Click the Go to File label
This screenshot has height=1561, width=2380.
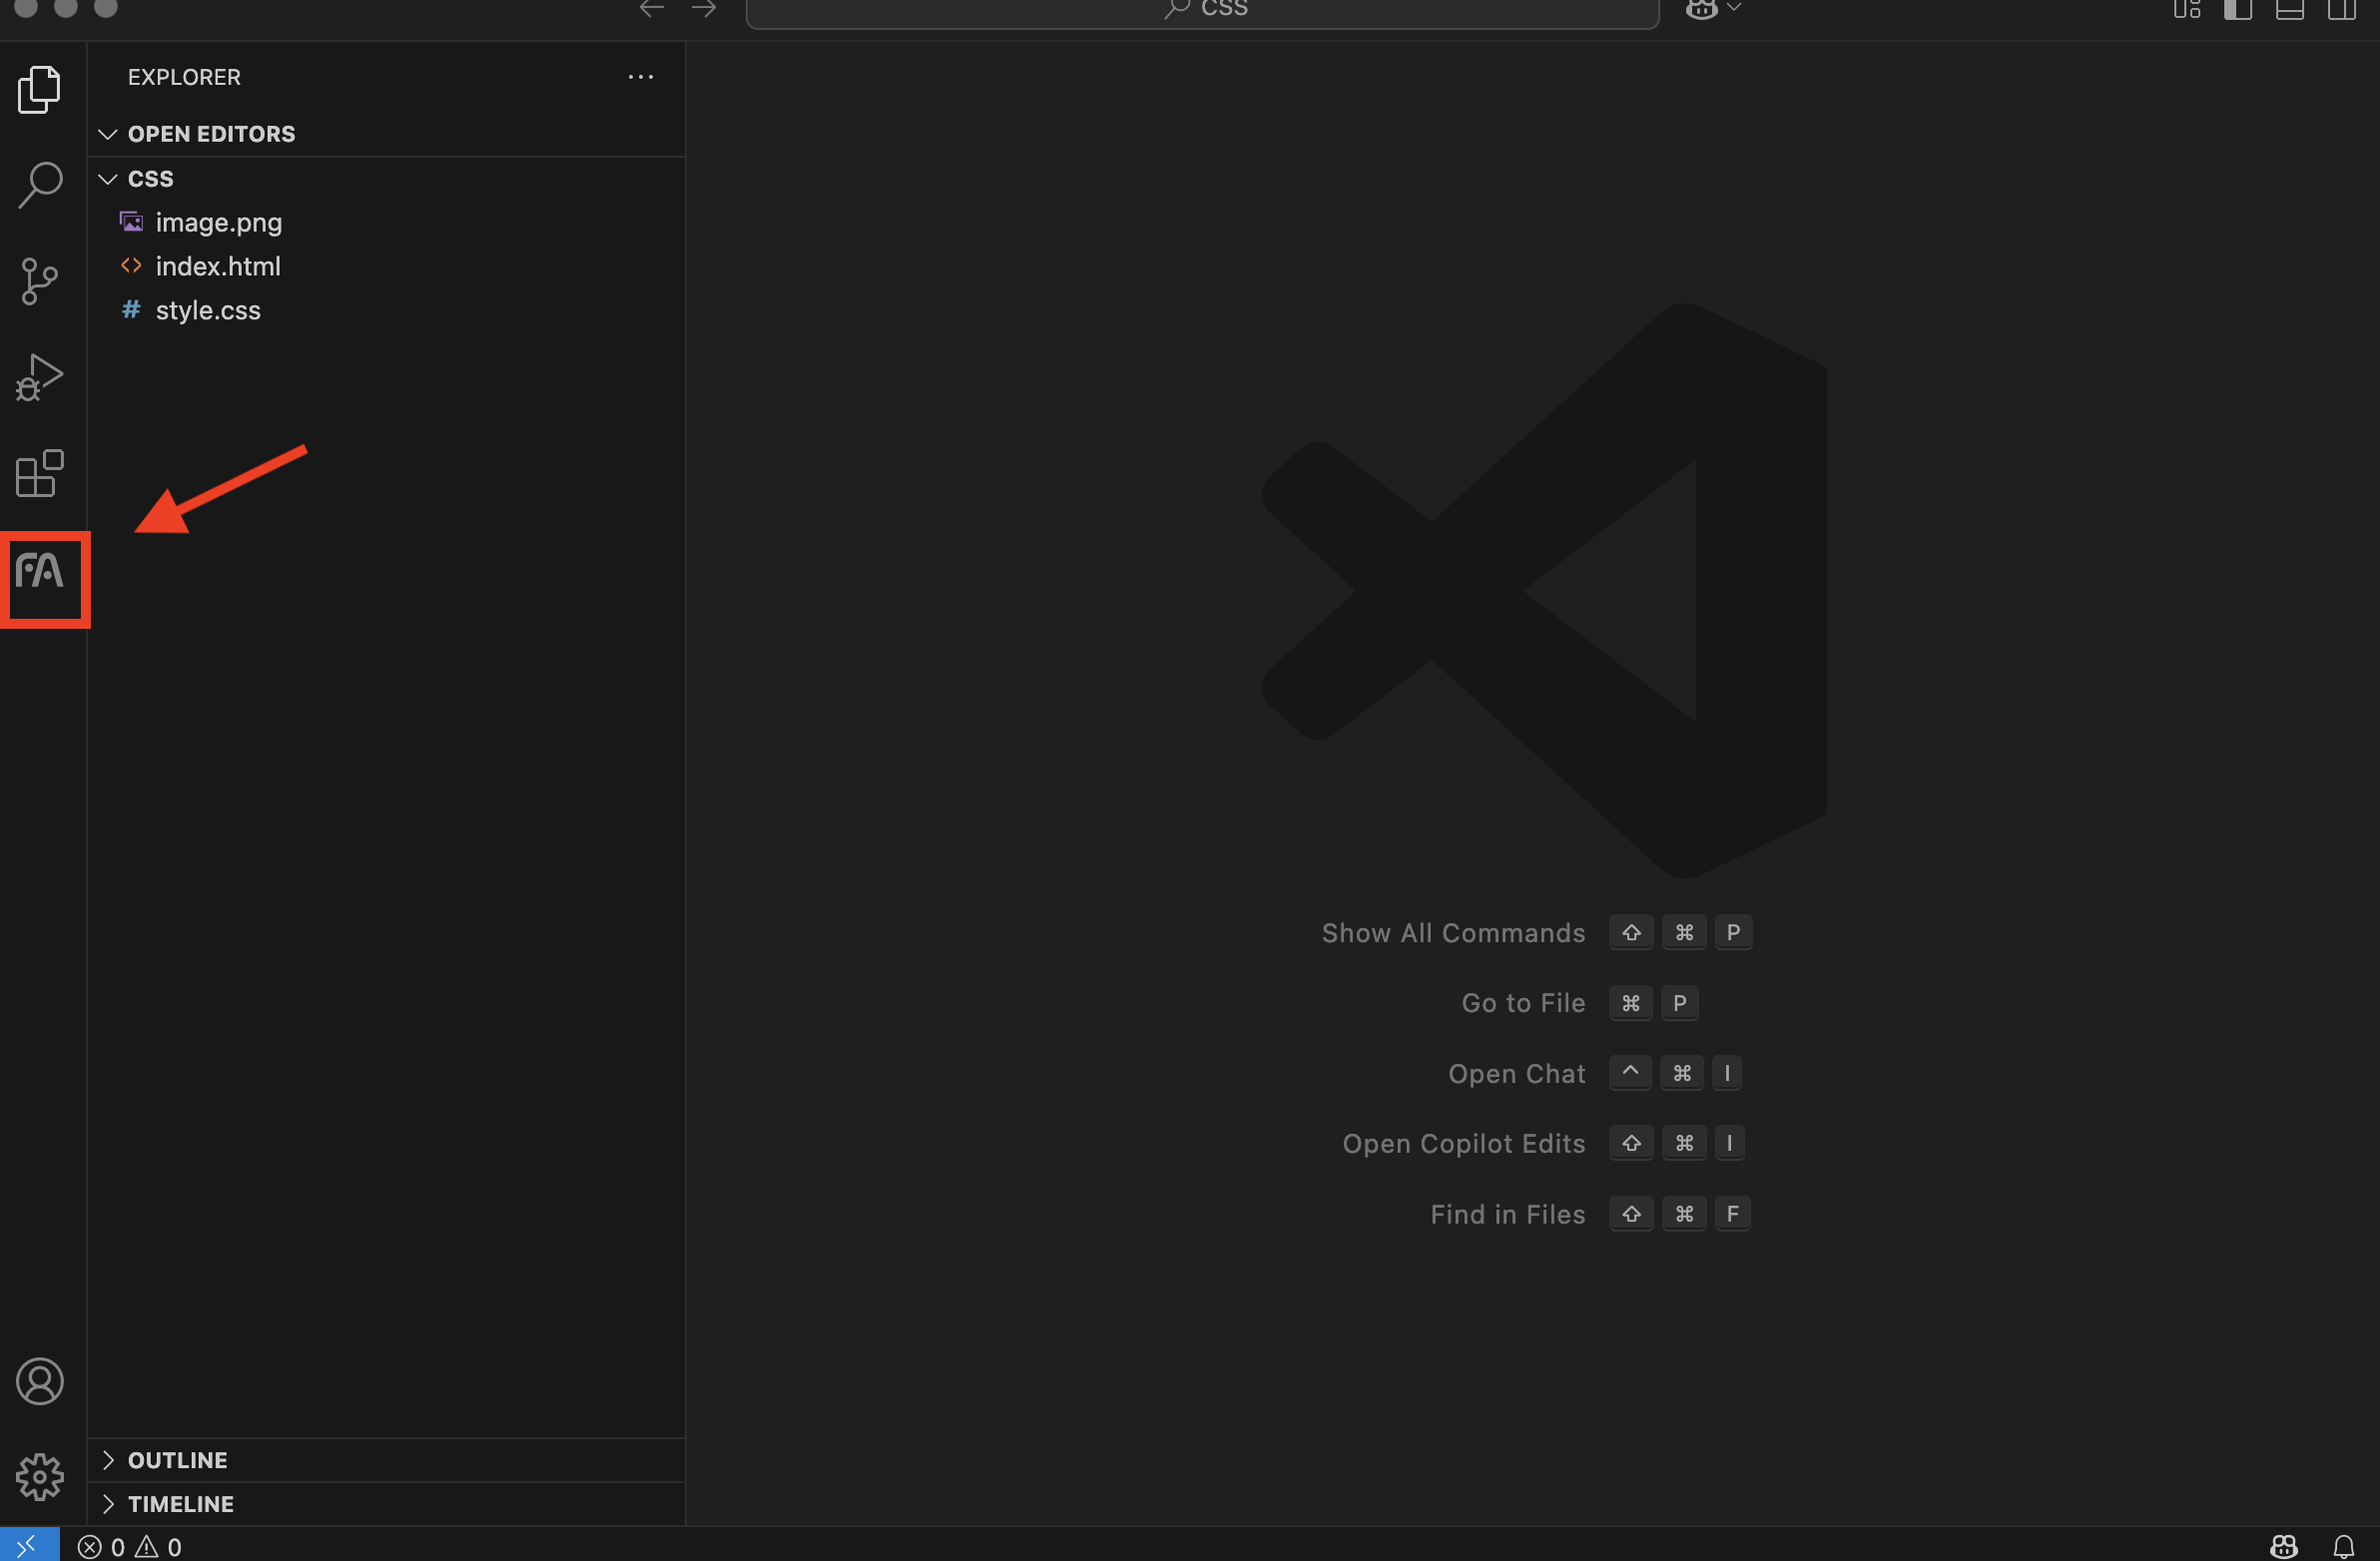point(1523,1003)
